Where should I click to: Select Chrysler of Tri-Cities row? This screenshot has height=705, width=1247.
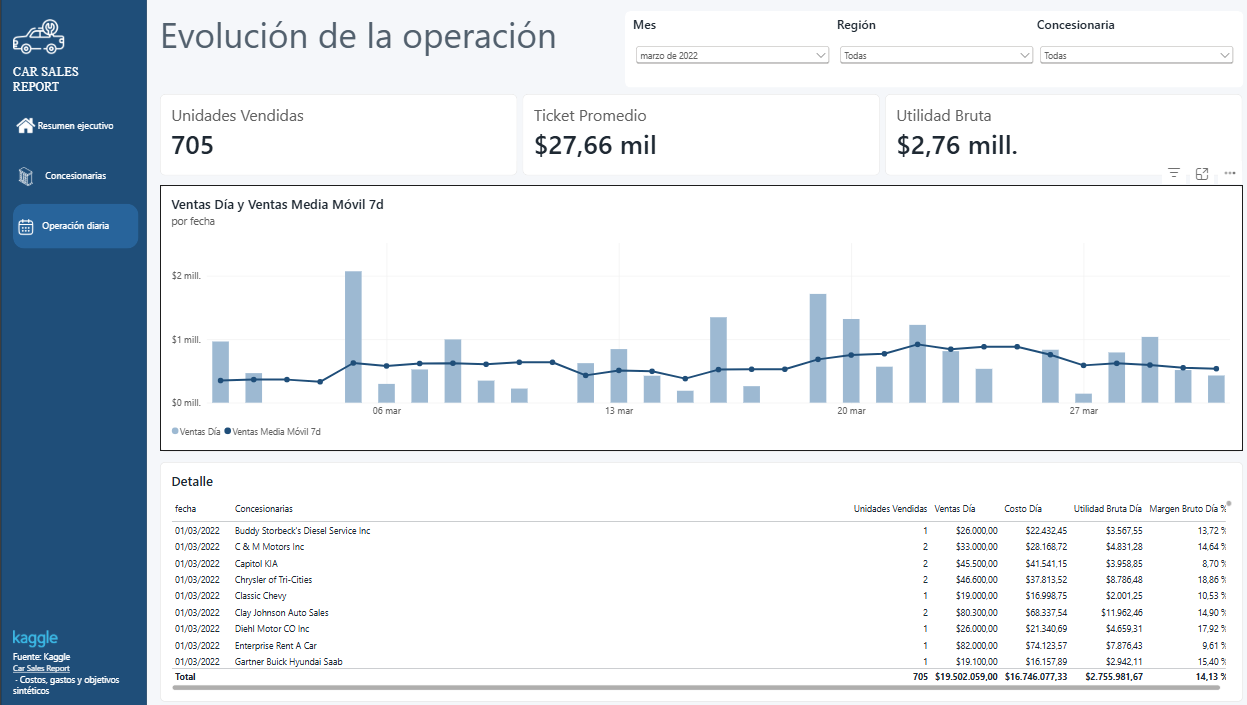coord(700,580)
